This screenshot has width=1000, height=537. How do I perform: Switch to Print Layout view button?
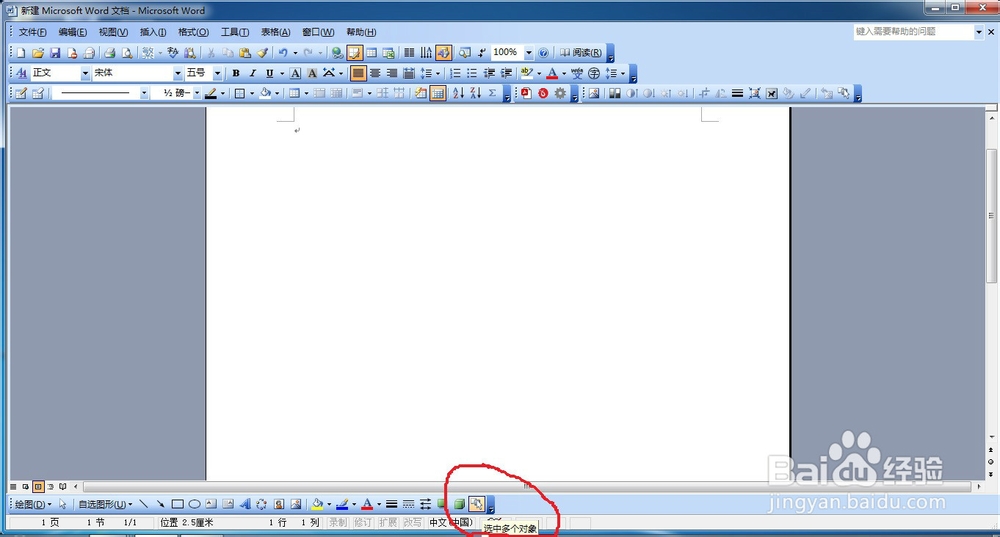point(38,487)
